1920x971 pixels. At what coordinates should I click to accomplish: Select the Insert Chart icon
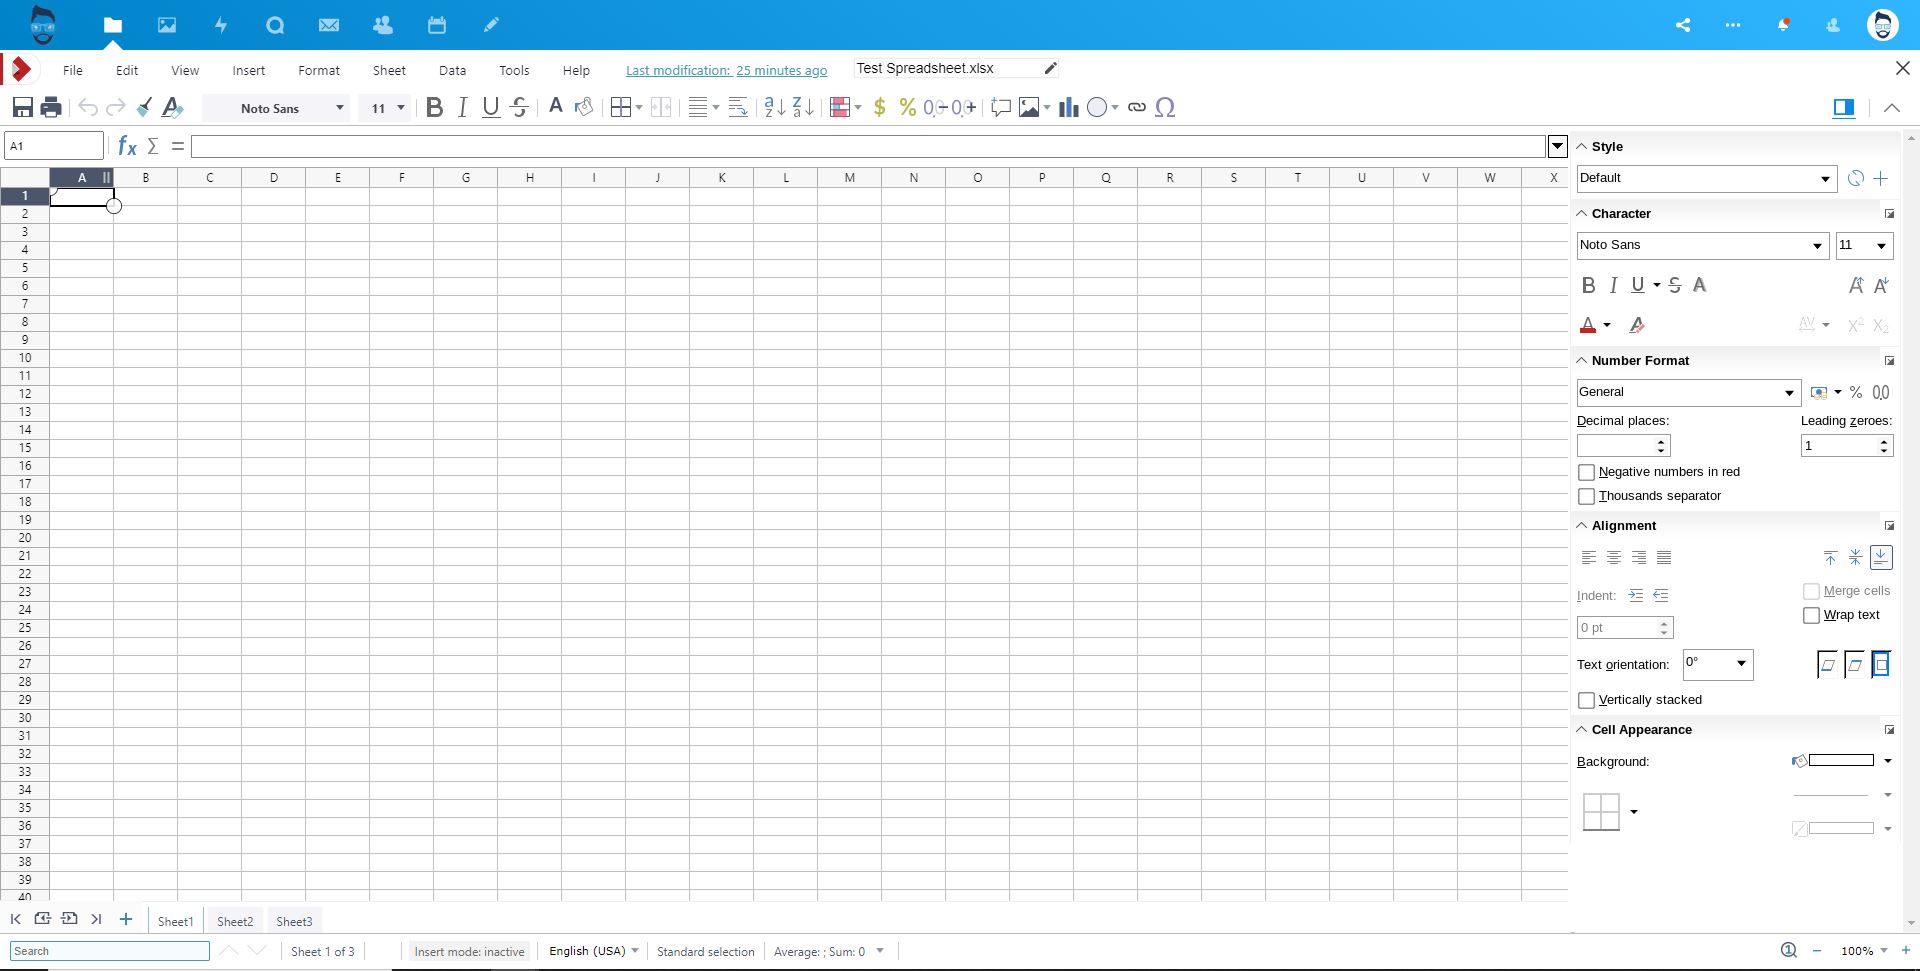click(1068, 107)
